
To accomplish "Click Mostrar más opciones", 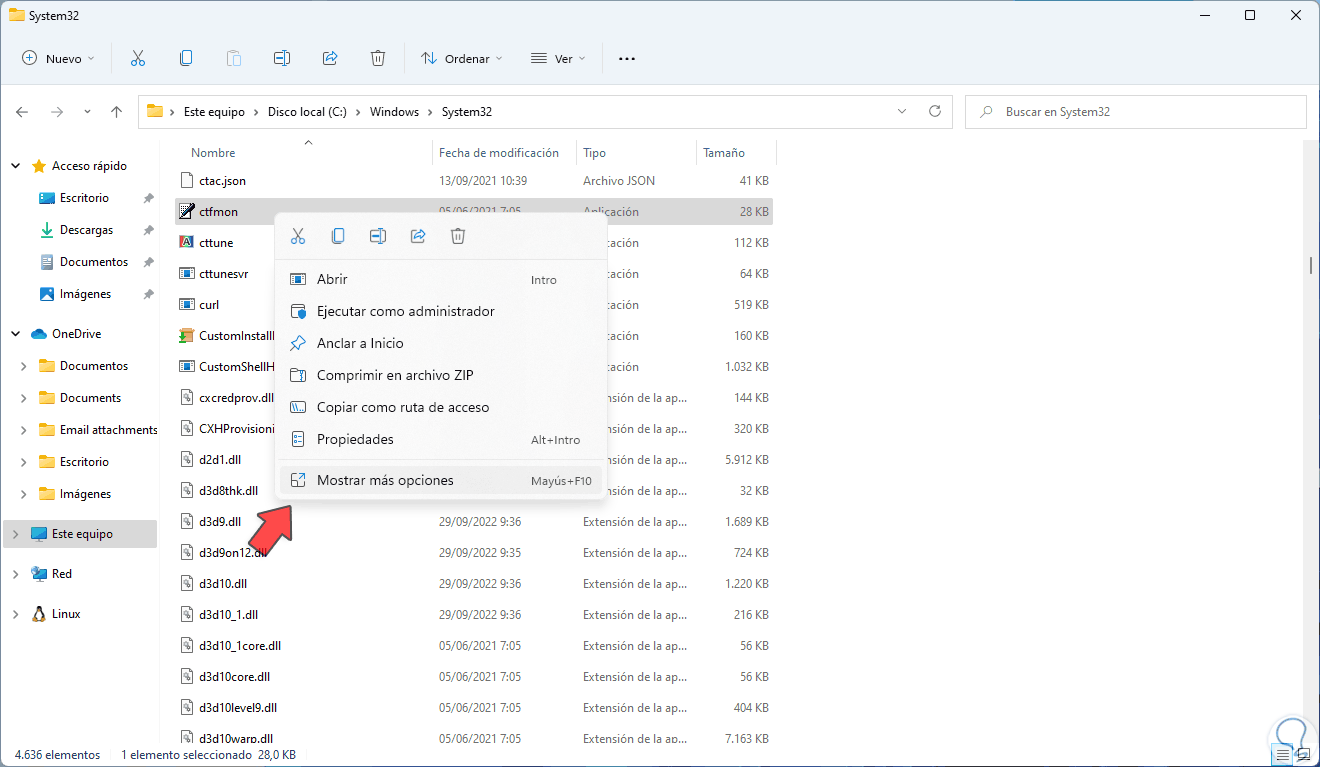I will [440, 481].
